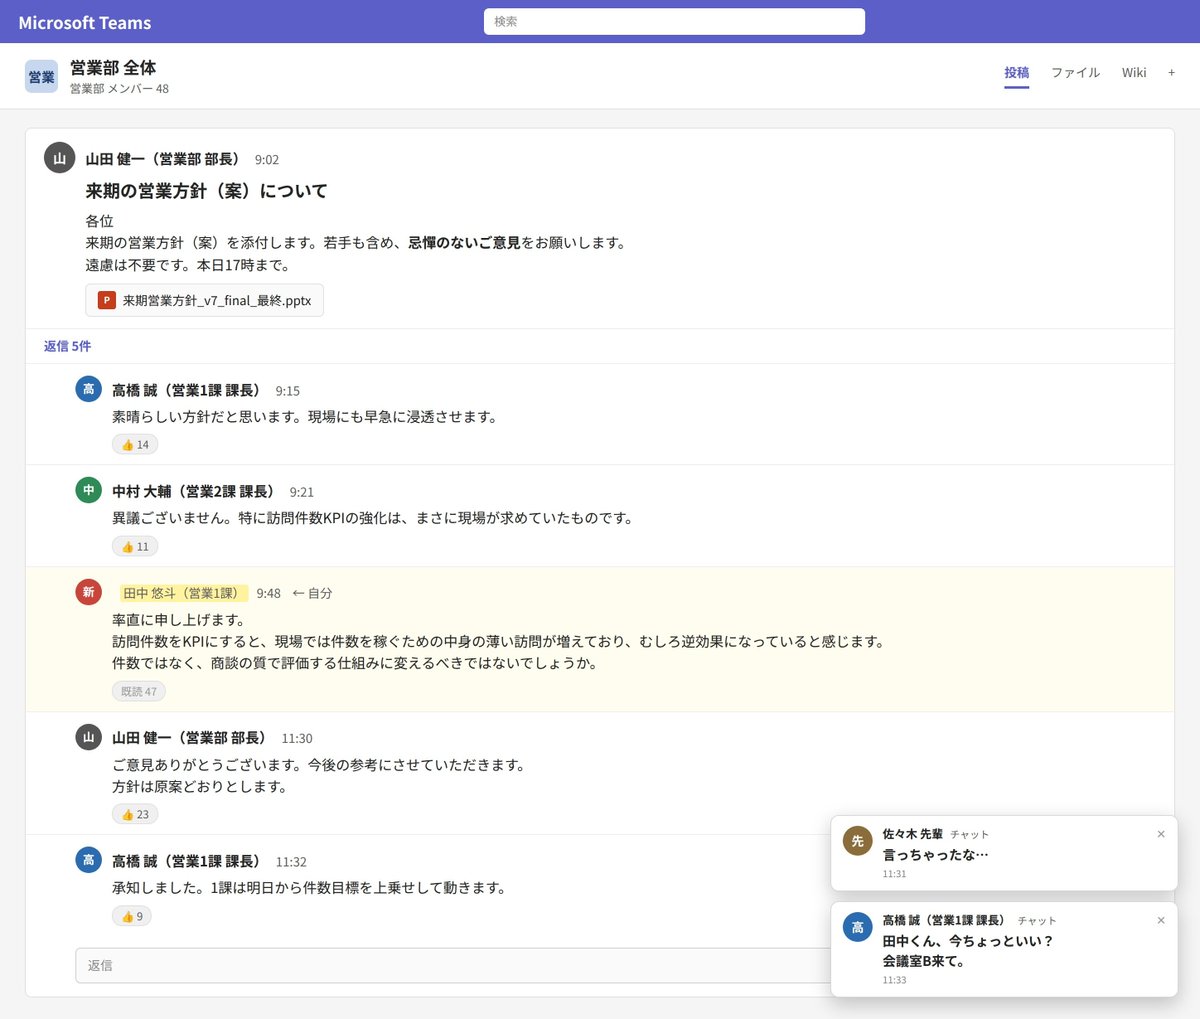Add a tab with the plus icon
Screen dimensions: 1200x1019
click(1171, 73)
